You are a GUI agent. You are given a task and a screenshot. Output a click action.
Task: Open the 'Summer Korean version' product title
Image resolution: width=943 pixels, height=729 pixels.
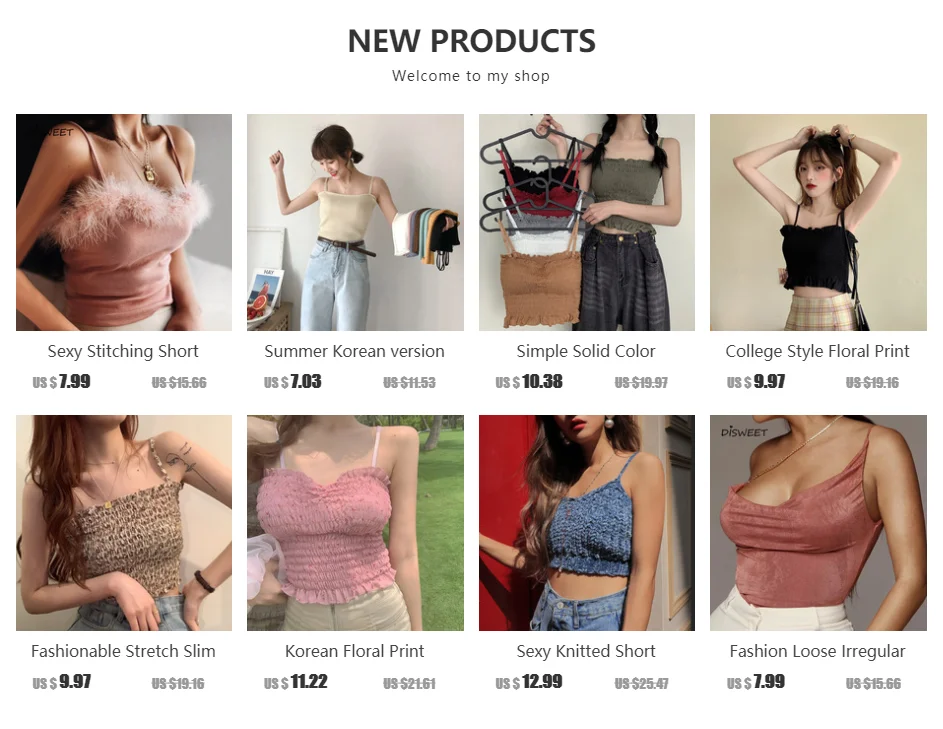pyautogui.click(x=355, y=351)
